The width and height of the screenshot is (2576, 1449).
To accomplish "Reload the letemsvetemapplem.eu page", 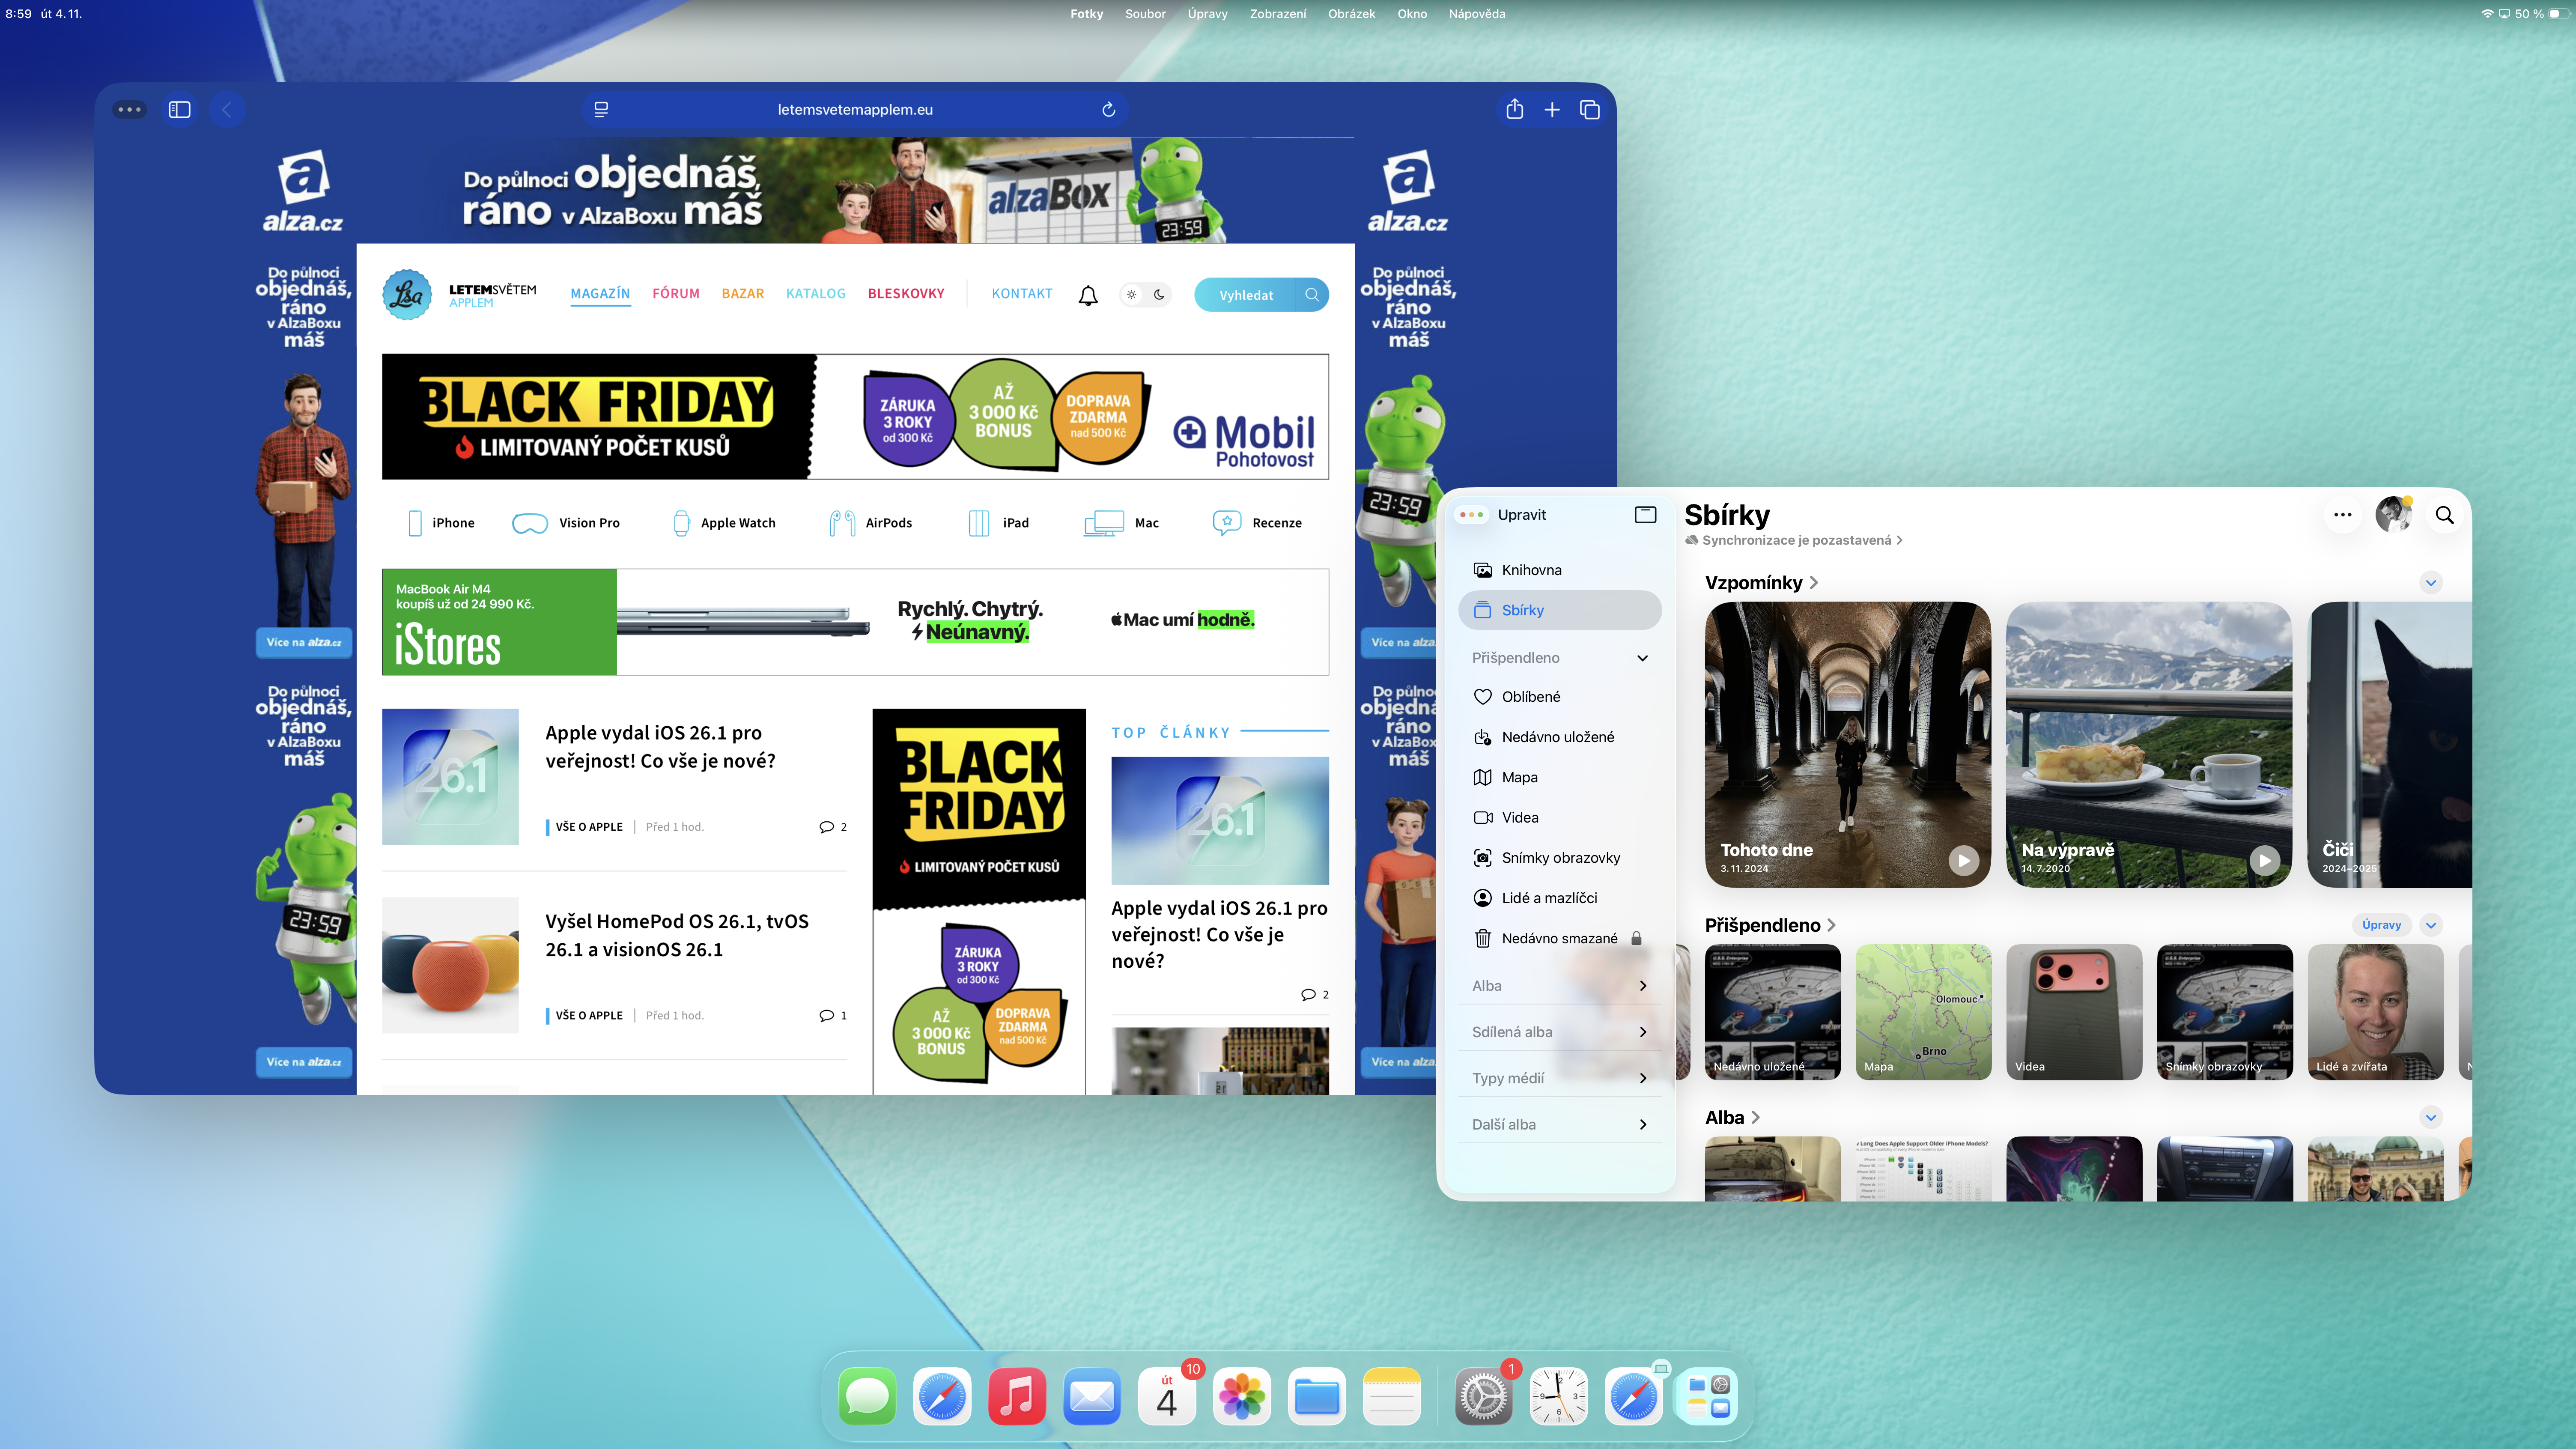I will coord(1108,110).
